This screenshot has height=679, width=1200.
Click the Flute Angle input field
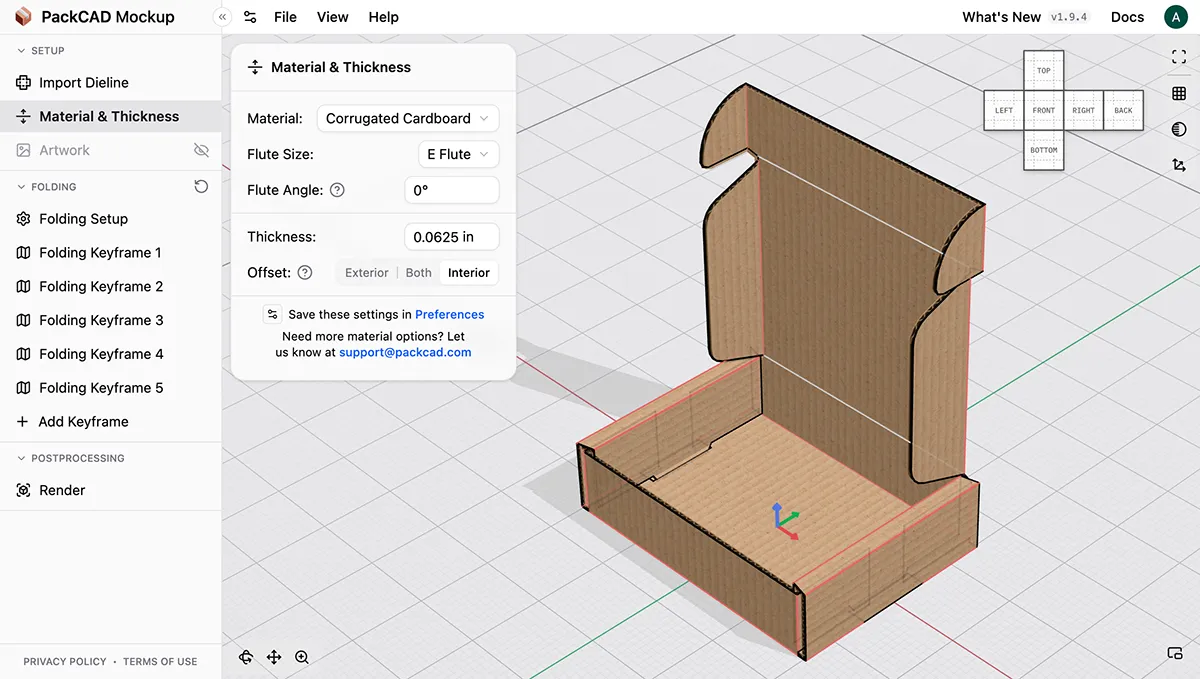pyautogui.click(x=452, y=190)
